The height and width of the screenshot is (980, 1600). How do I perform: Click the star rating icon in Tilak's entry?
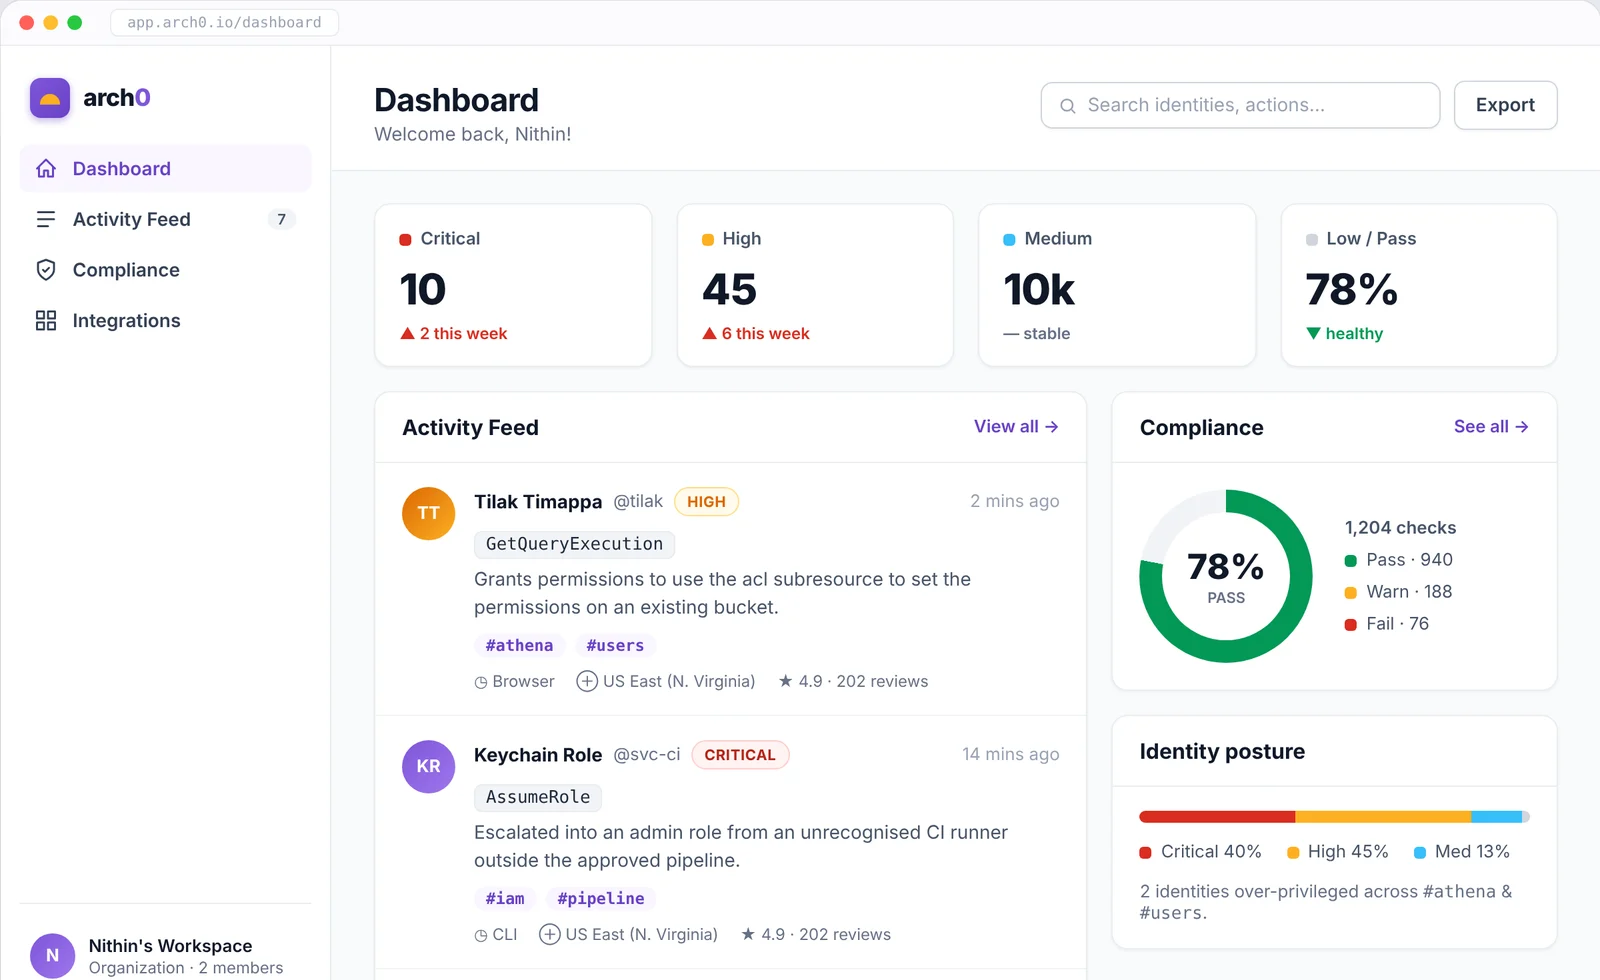[786, 681]
